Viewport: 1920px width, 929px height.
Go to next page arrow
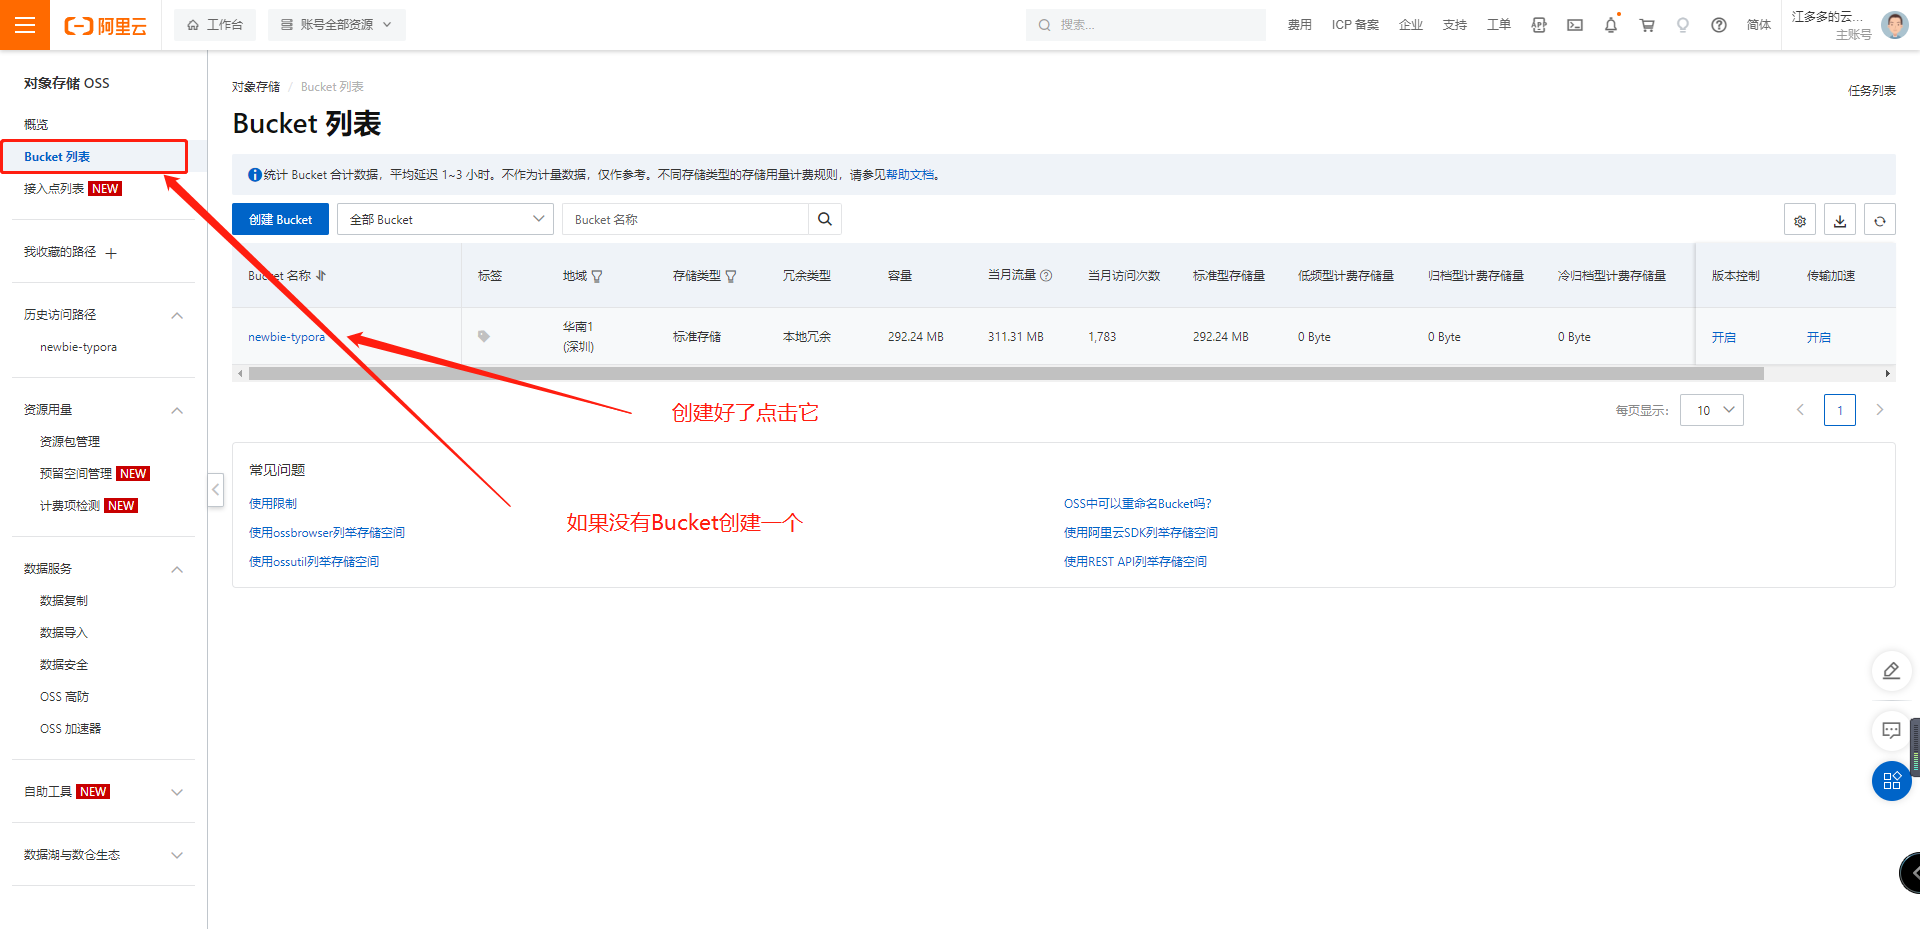click(1880, 410)
